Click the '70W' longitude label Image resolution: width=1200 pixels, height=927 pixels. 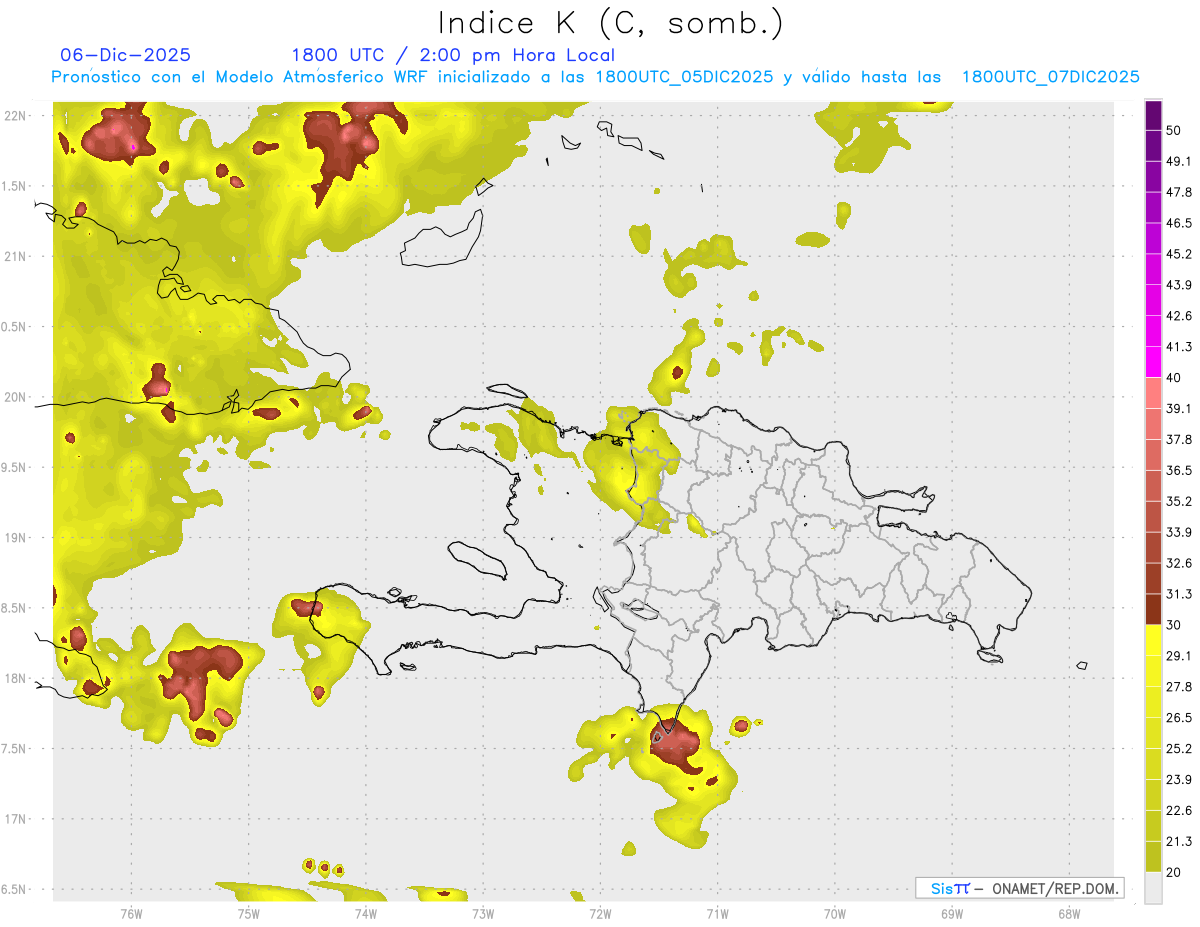(834, 914)
